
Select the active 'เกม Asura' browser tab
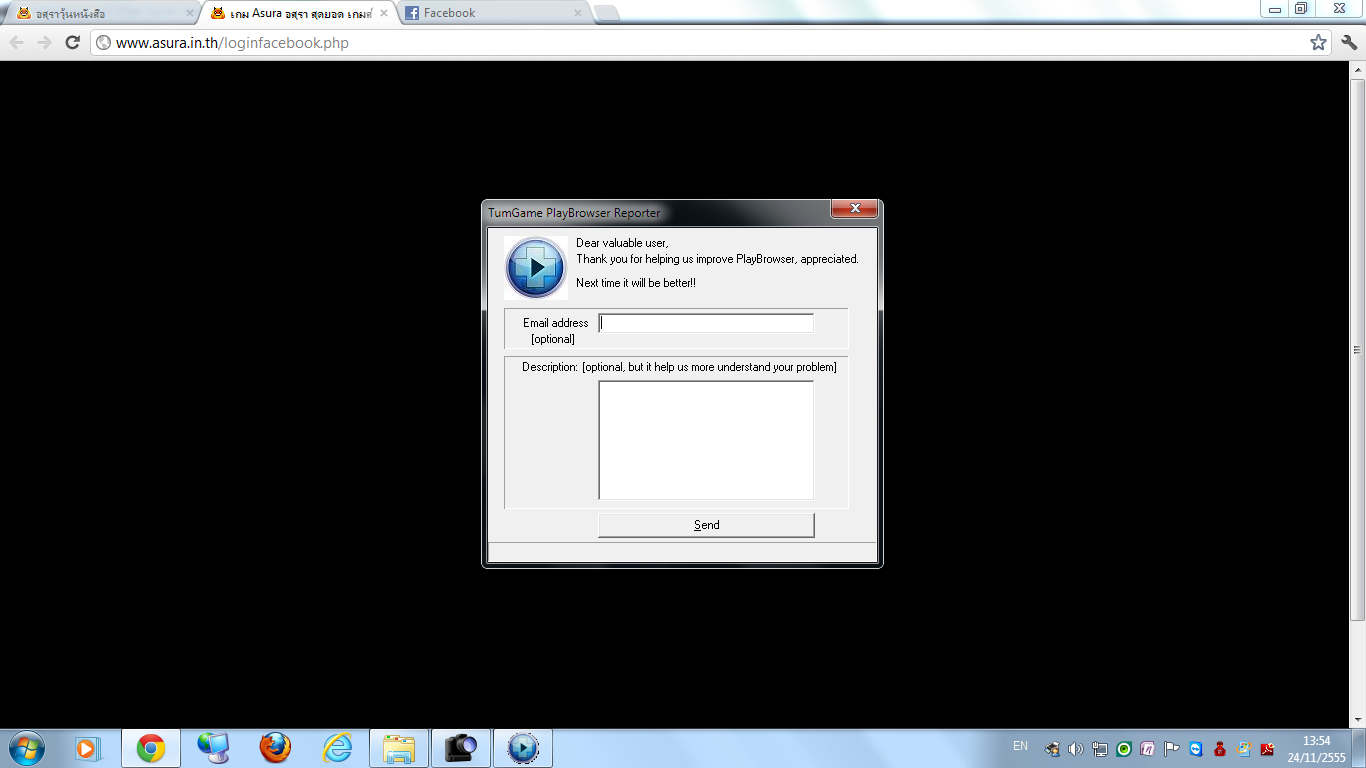tap(299, 13)
